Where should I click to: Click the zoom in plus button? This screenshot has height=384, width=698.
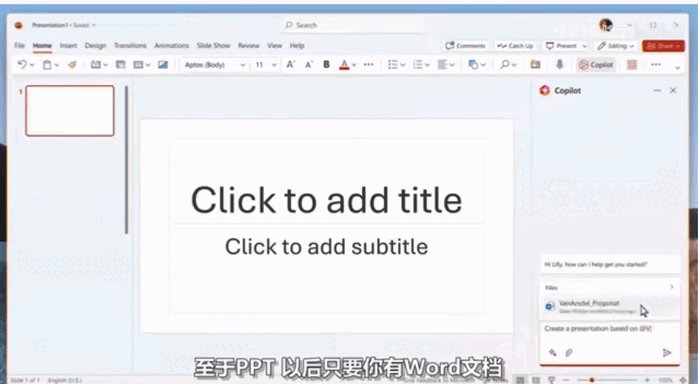646,380
